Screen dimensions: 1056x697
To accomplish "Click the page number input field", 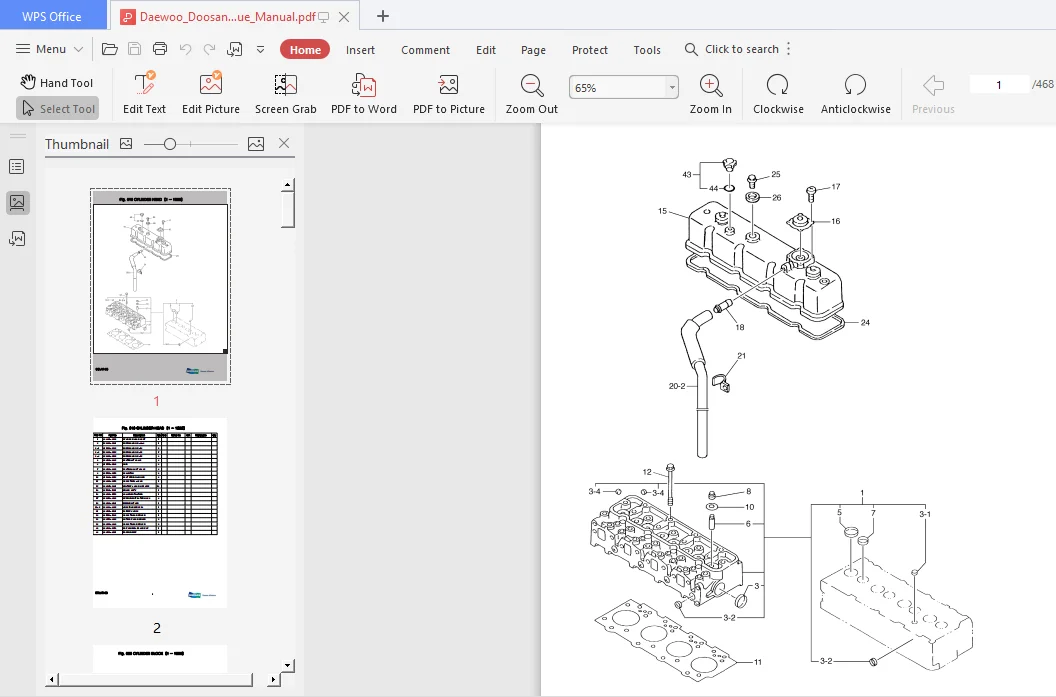I will tap(999, 84).
